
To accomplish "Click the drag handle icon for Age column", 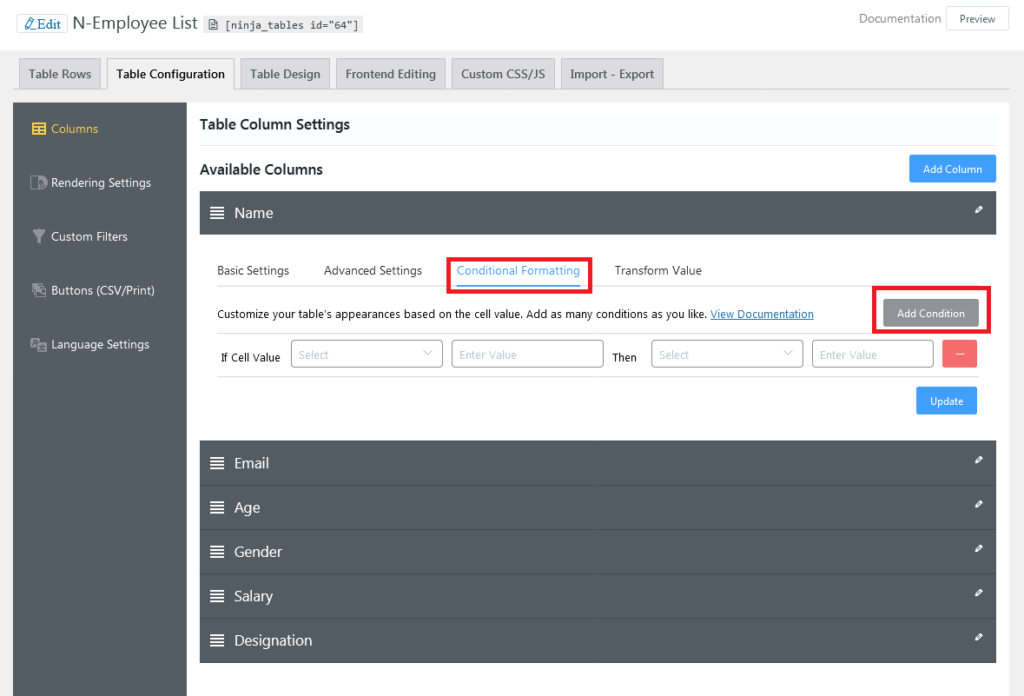I will (x=217, y=508).
